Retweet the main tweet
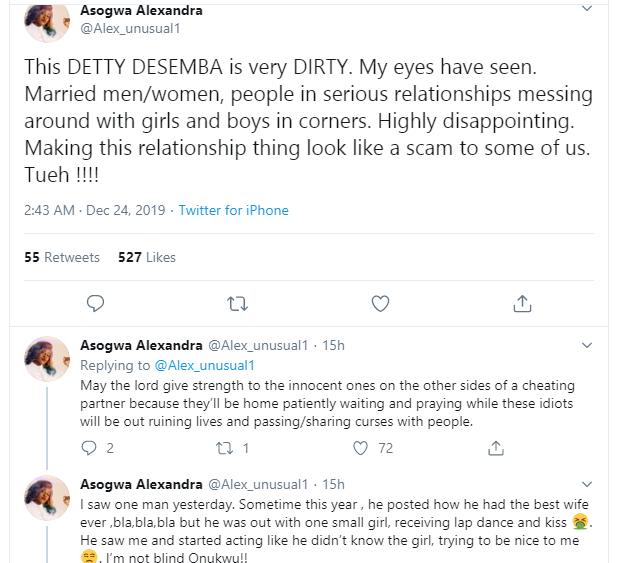Viewport: 621px width, 563px height. pos(238,302)
